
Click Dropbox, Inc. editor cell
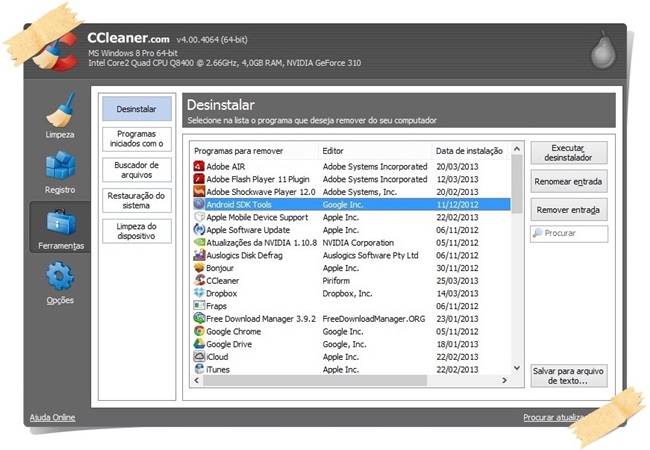[x=347, y=293]
